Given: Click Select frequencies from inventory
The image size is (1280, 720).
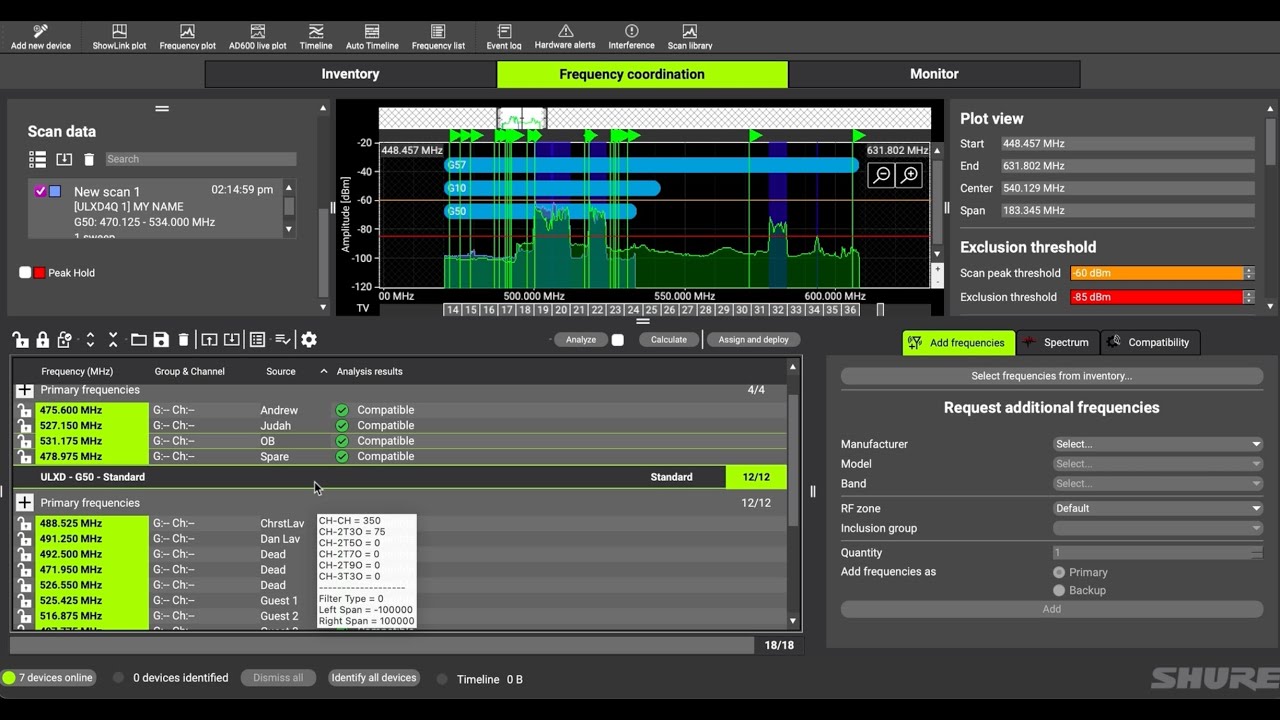Looking at the screenshot, I should click(x=1052, y=376).
